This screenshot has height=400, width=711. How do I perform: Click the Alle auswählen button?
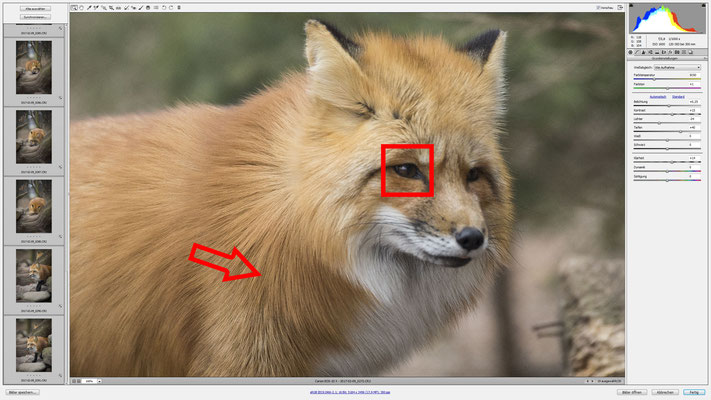[35, 9]
